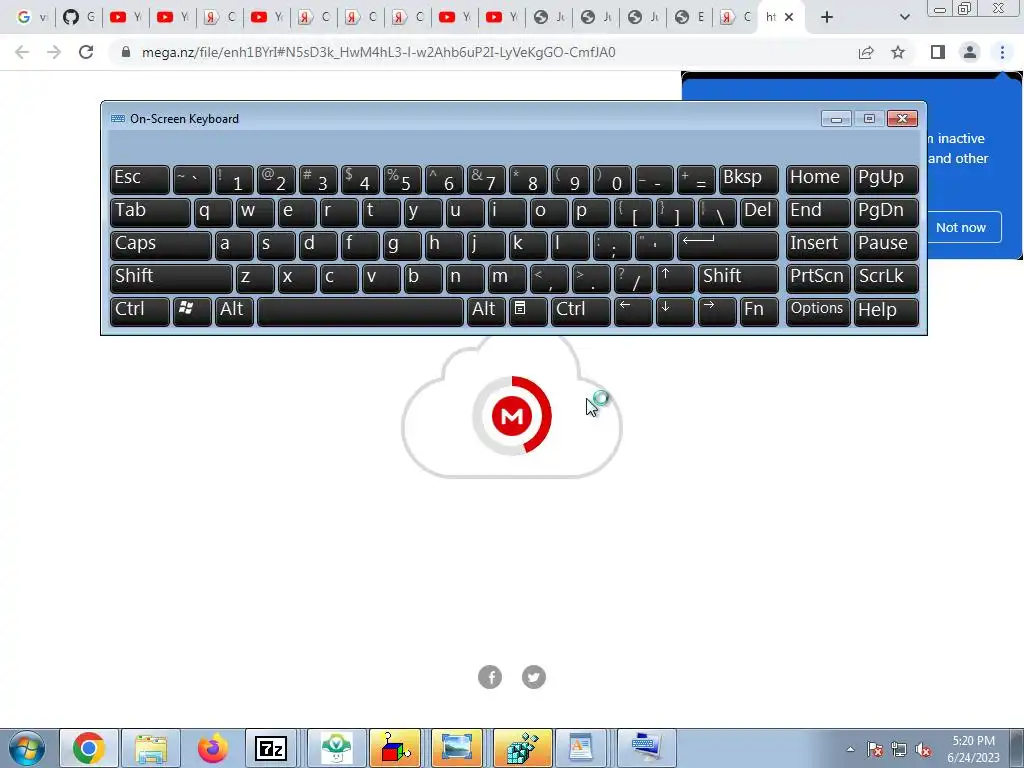1024x768 pixels.
Task: Open a new browser tab
Action: pos(827,17)
